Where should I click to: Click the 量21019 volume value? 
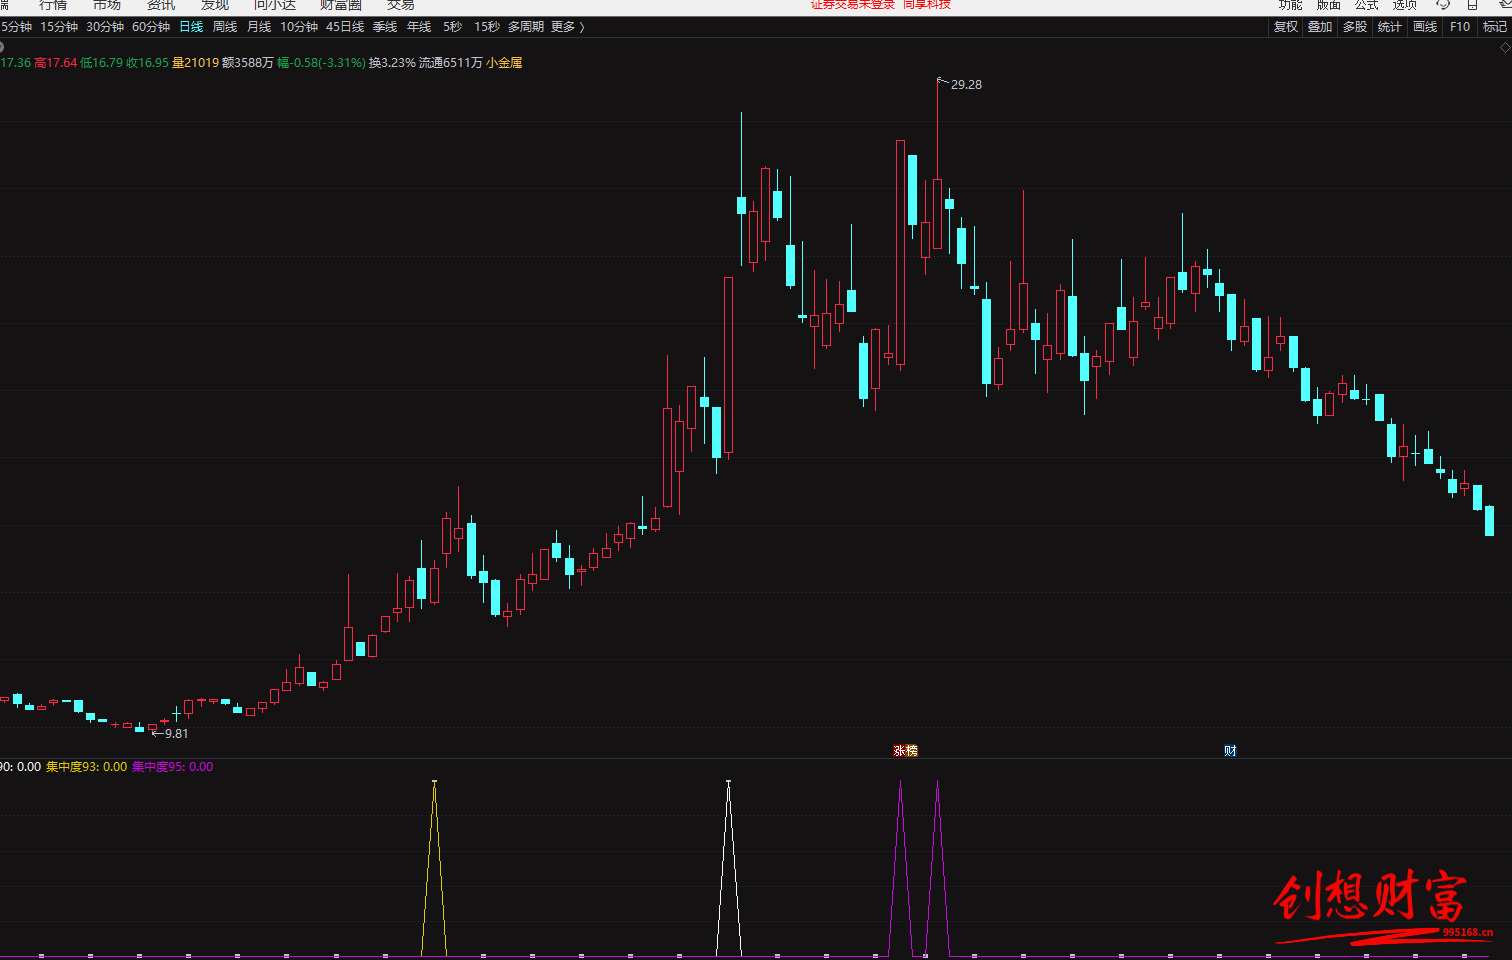pos(195,63)
